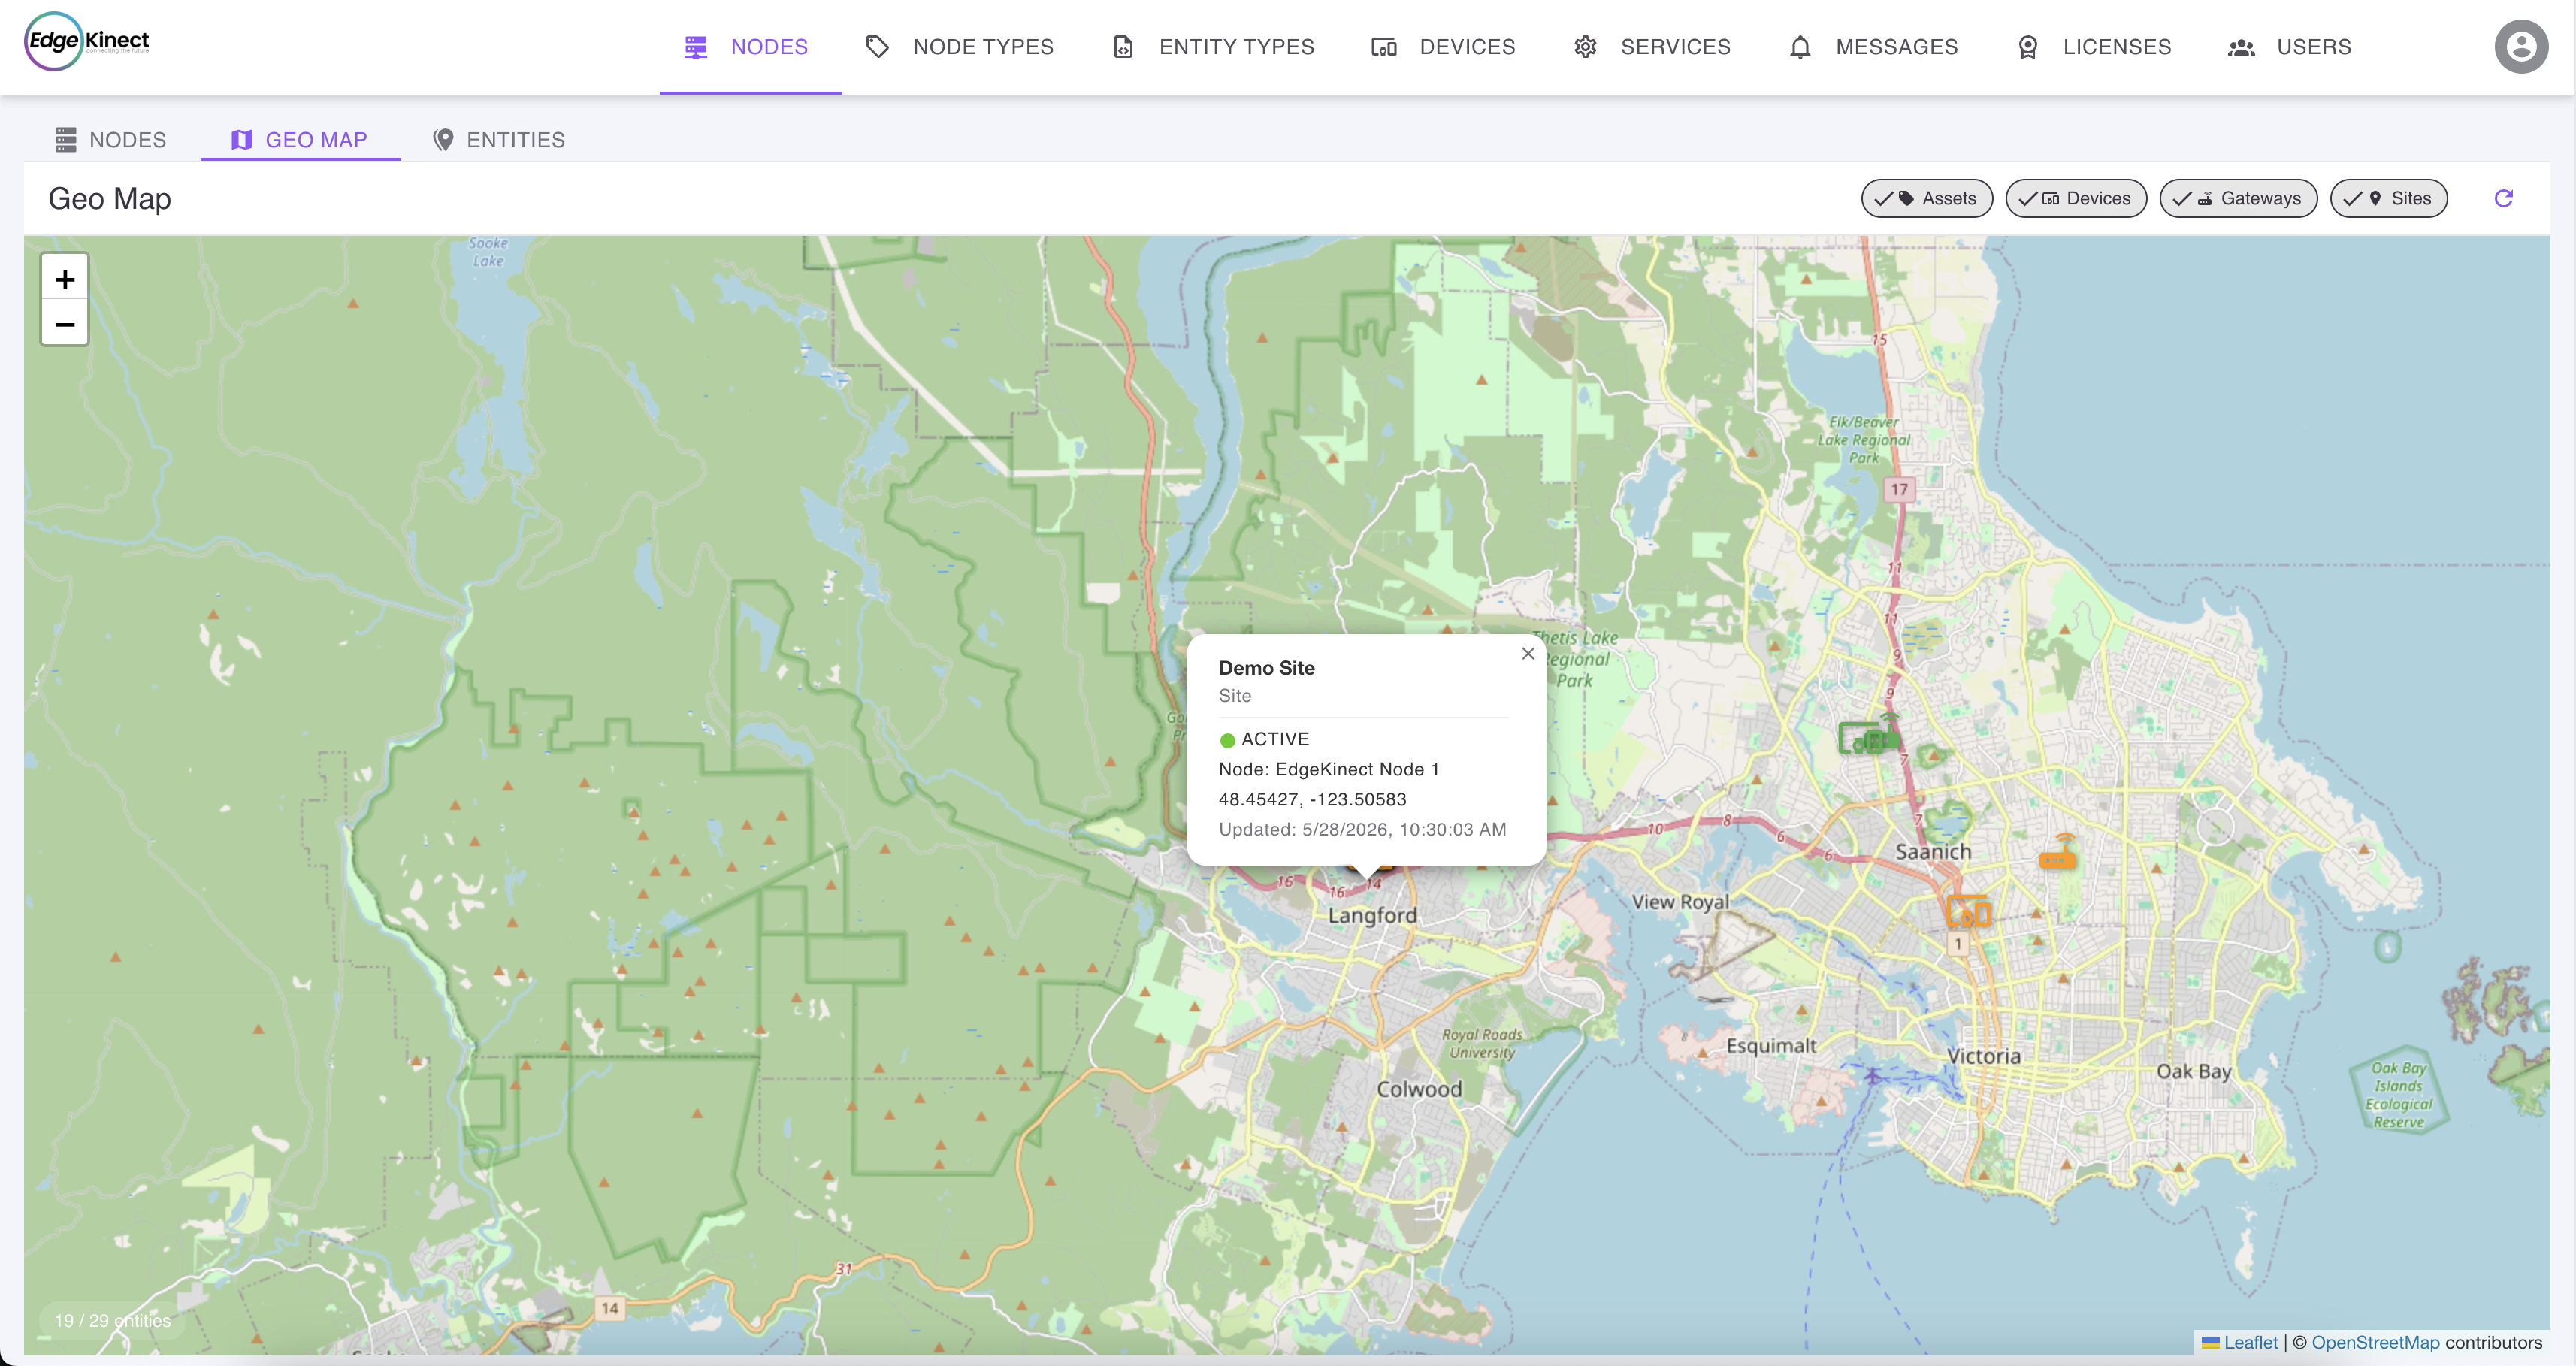Click the EdgeKinect logo
Screen dimensions: 2576x1366
pyautogui.click(x=87, y=42)
